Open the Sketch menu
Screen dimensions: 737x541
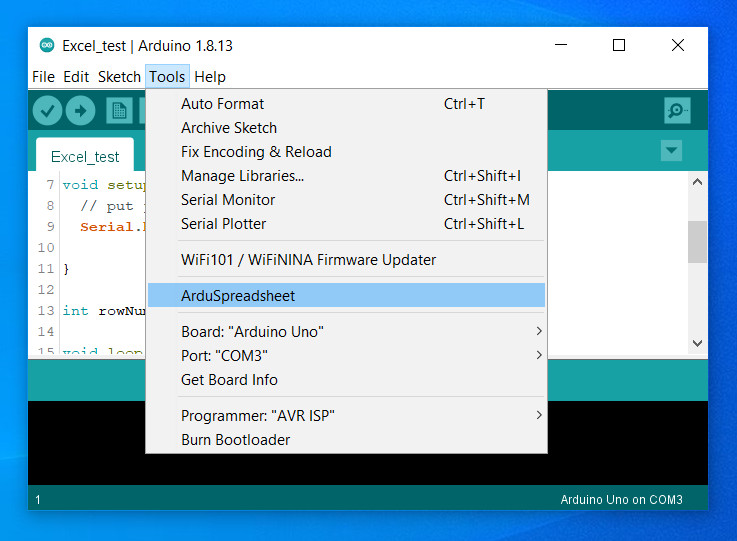coord(119,77)
